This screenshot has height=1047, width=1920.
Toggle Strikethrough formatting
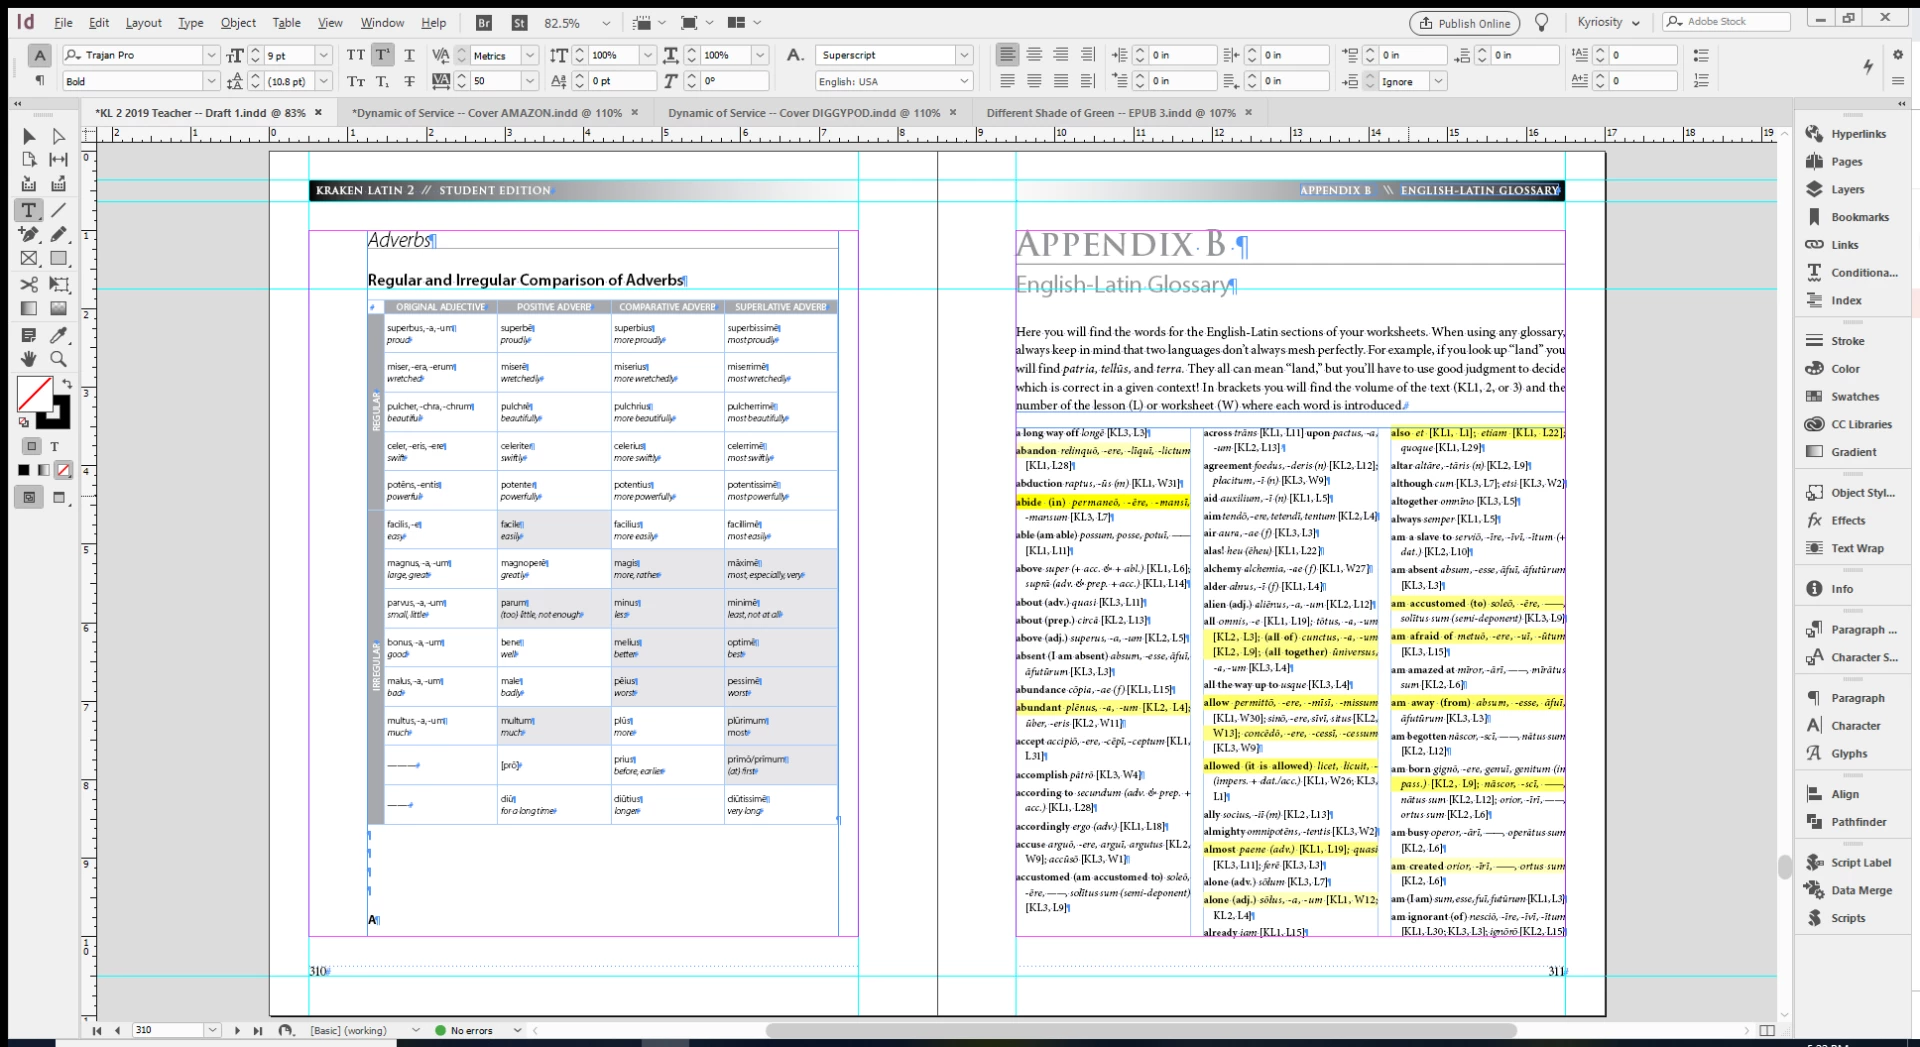pos(410,81)
